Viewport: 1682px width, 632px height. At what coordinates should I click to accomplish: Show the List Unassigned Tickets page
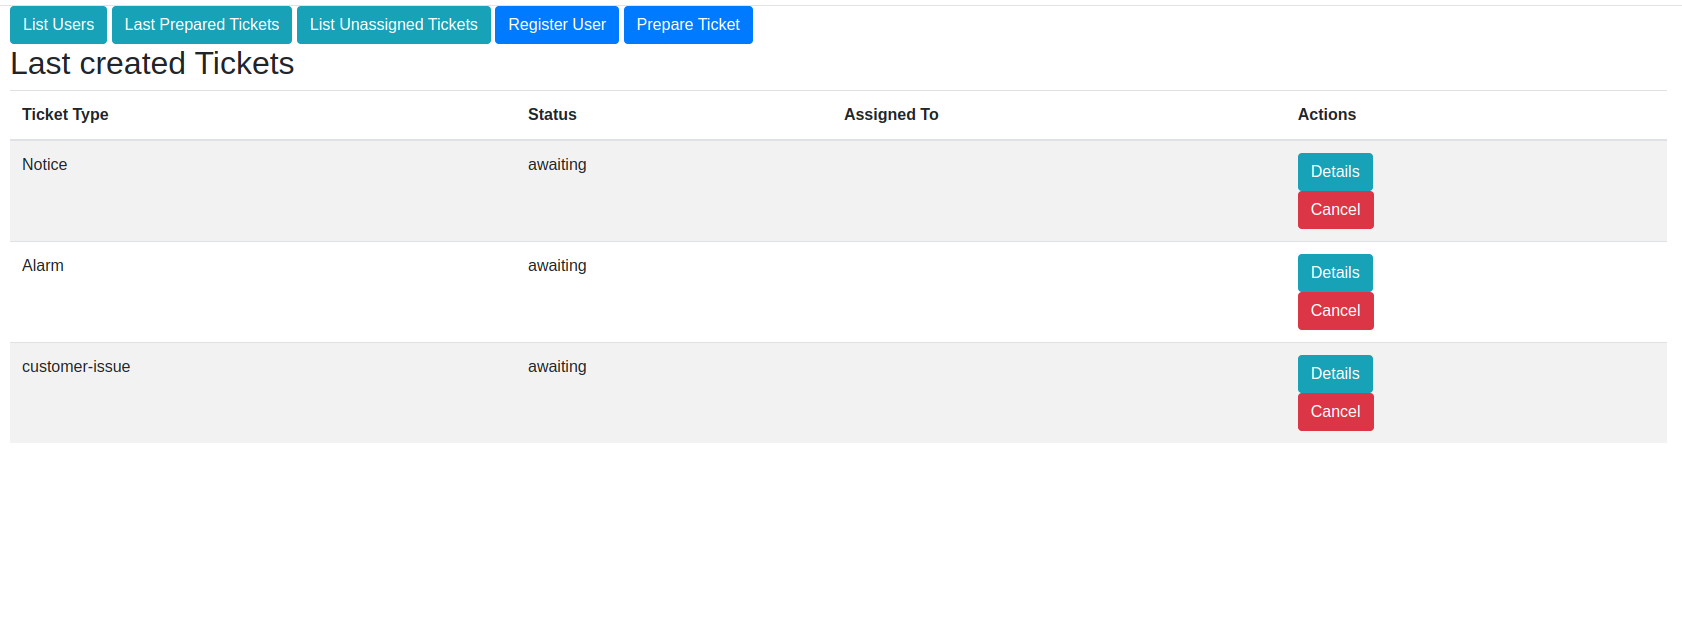[393, 25]
